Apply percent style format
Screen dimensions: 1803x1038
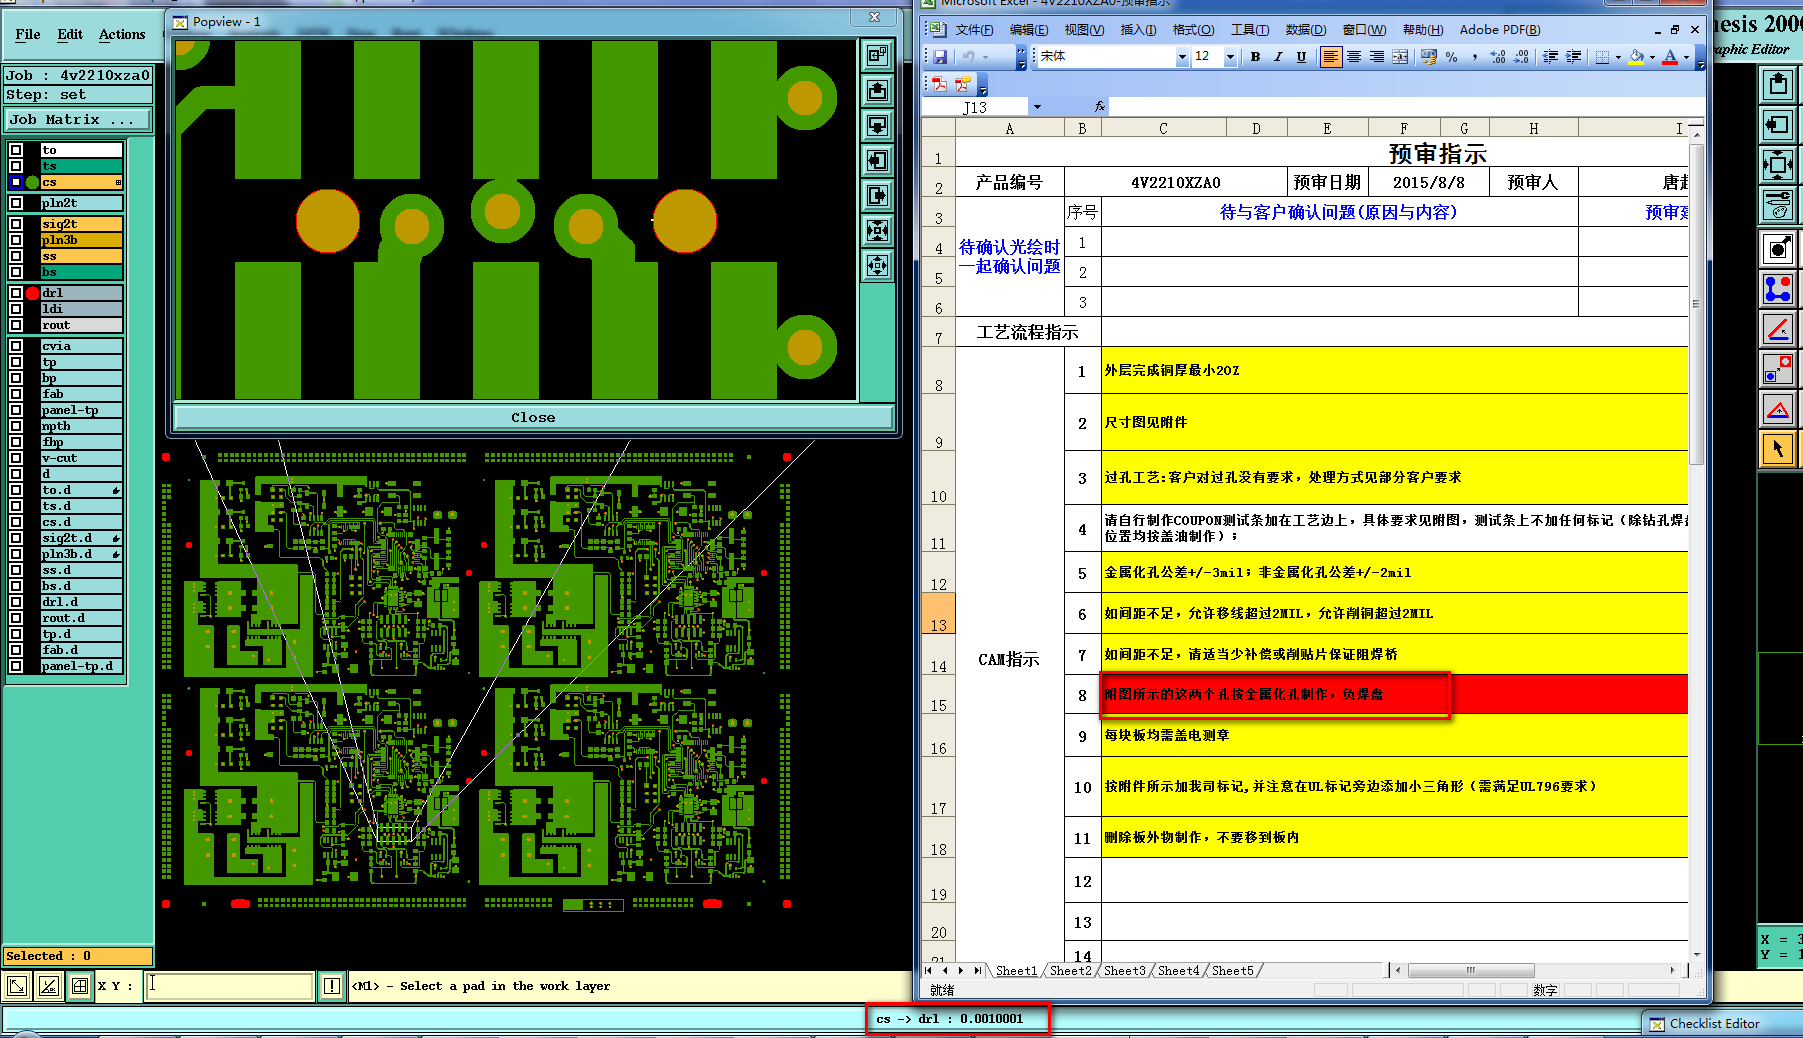click(1451, 57)
